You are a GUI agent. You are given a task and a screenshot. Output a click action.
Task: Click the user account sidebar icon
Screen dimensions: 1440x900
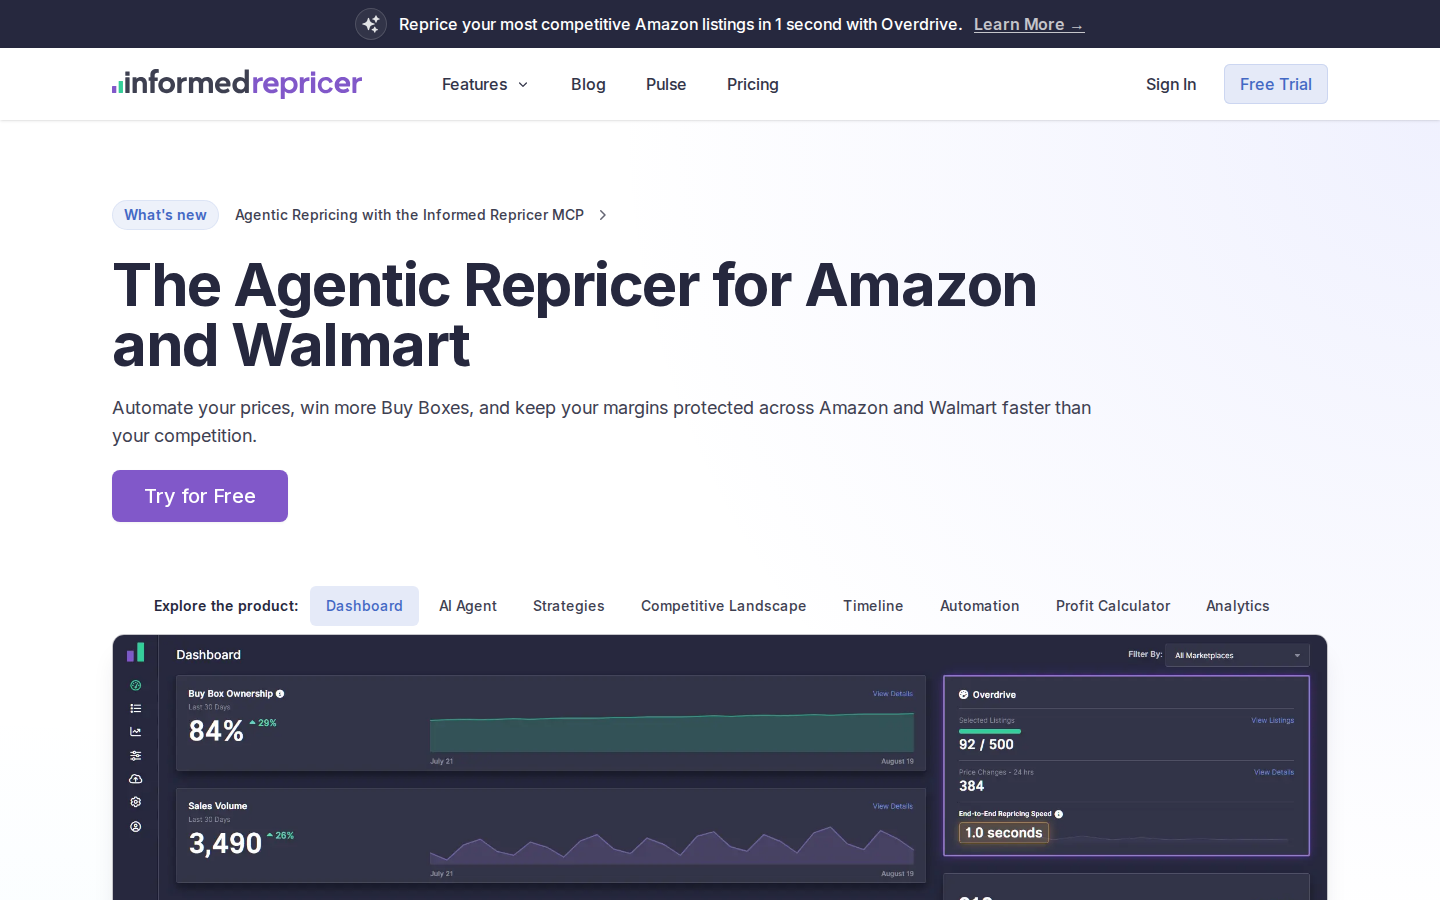[x=135, y=827]
